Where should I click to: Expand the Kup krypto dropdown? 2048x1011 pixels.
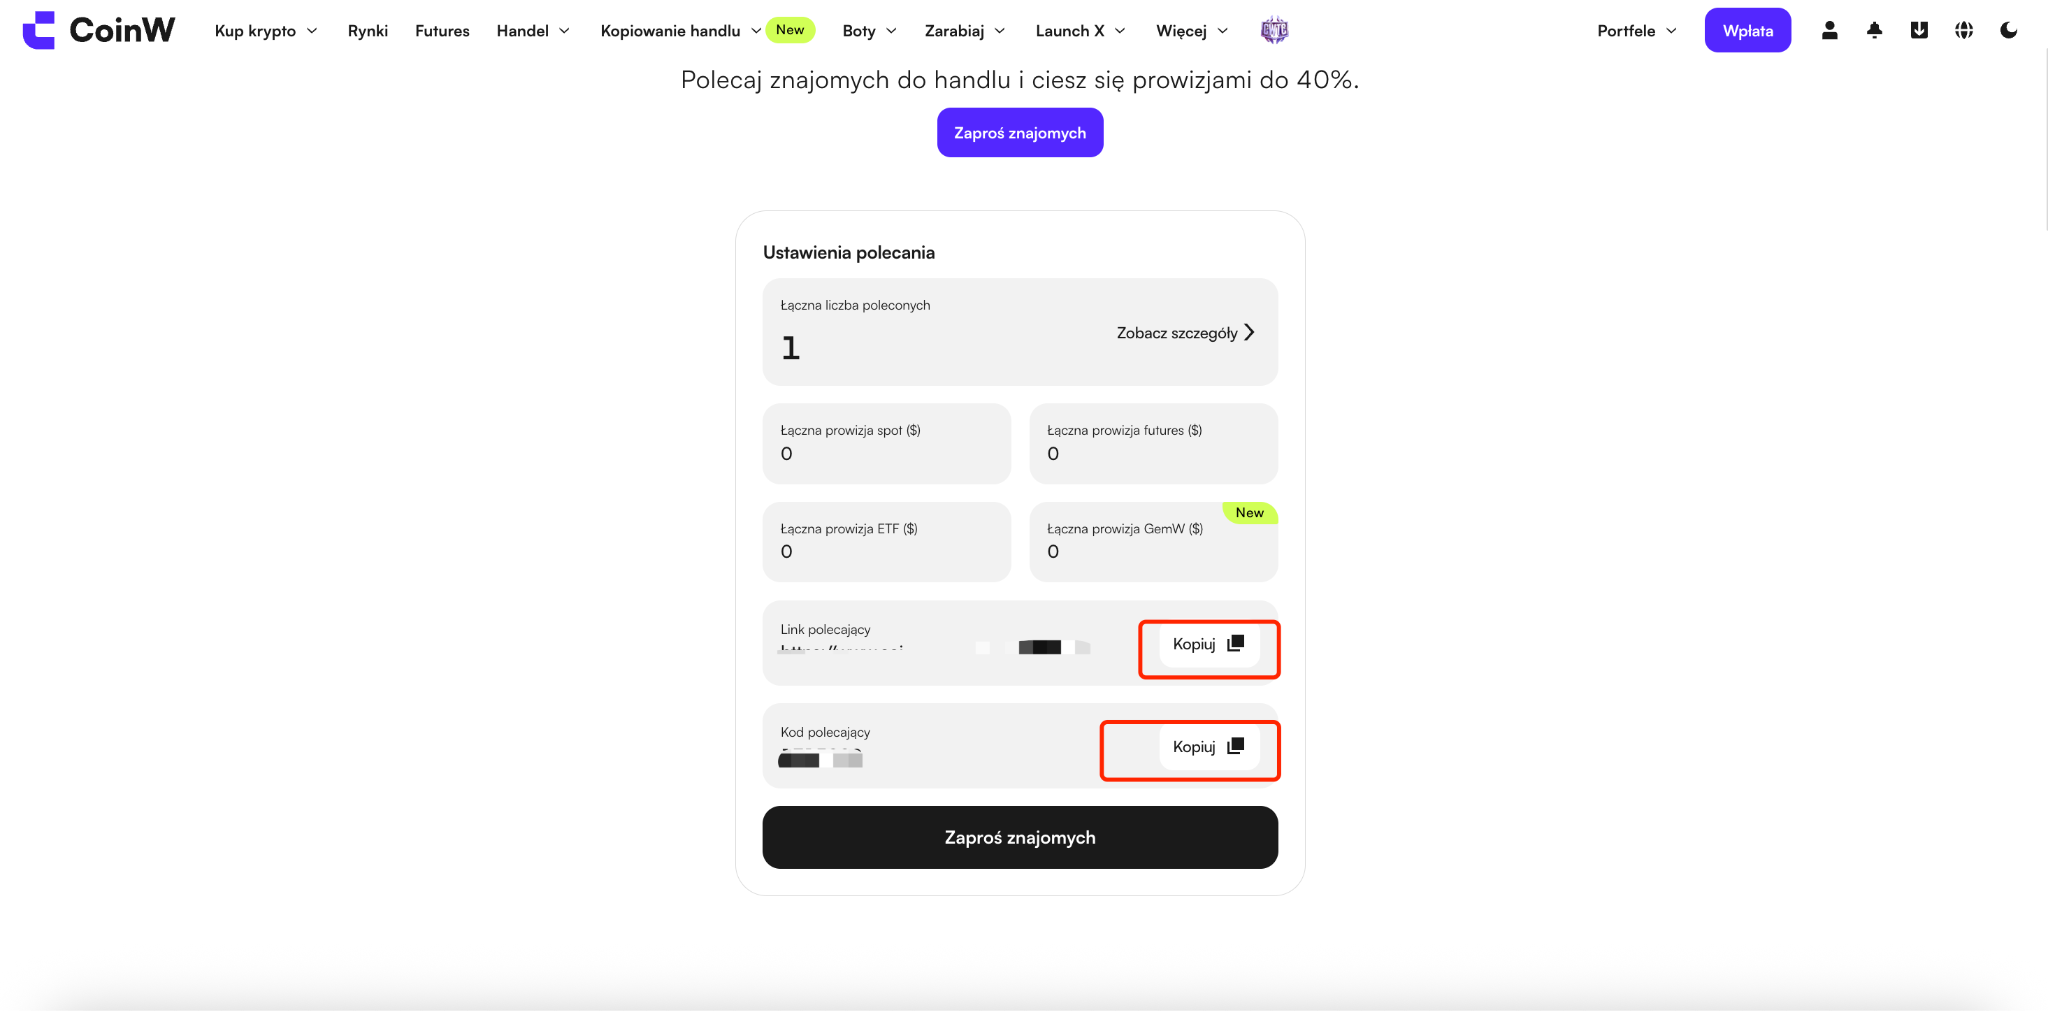pyautogui.click(x=266, y=31)
